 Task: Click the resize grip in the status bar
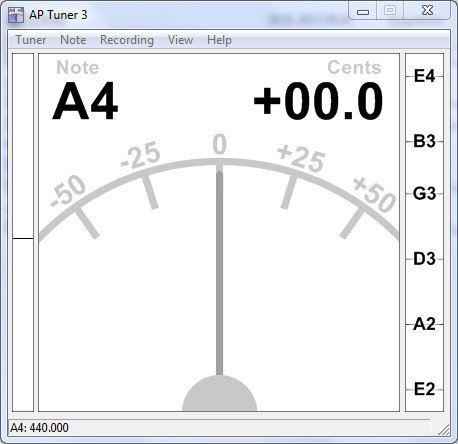pyautogui.click(x=444, y=429)
